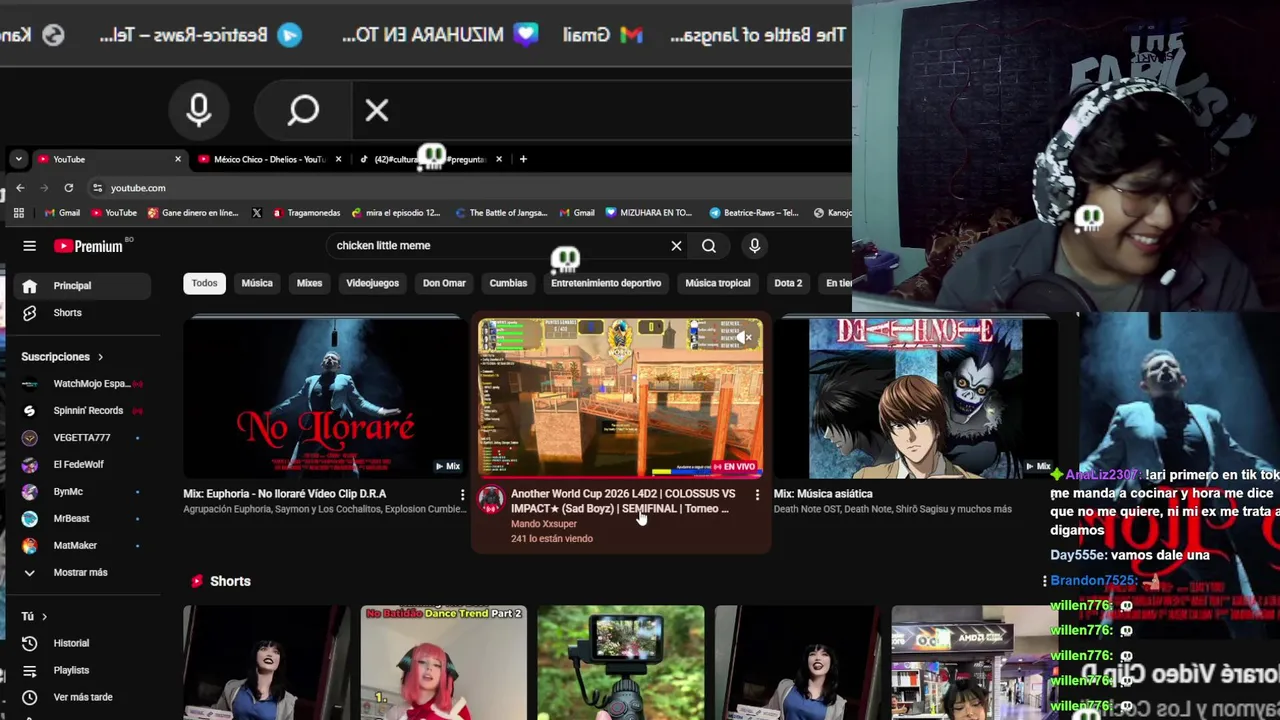The height and width of the screenshot is (720, 1280).
Task: Open the Mando Xxsuper channel avatar
Action: (x=490, y=501)
